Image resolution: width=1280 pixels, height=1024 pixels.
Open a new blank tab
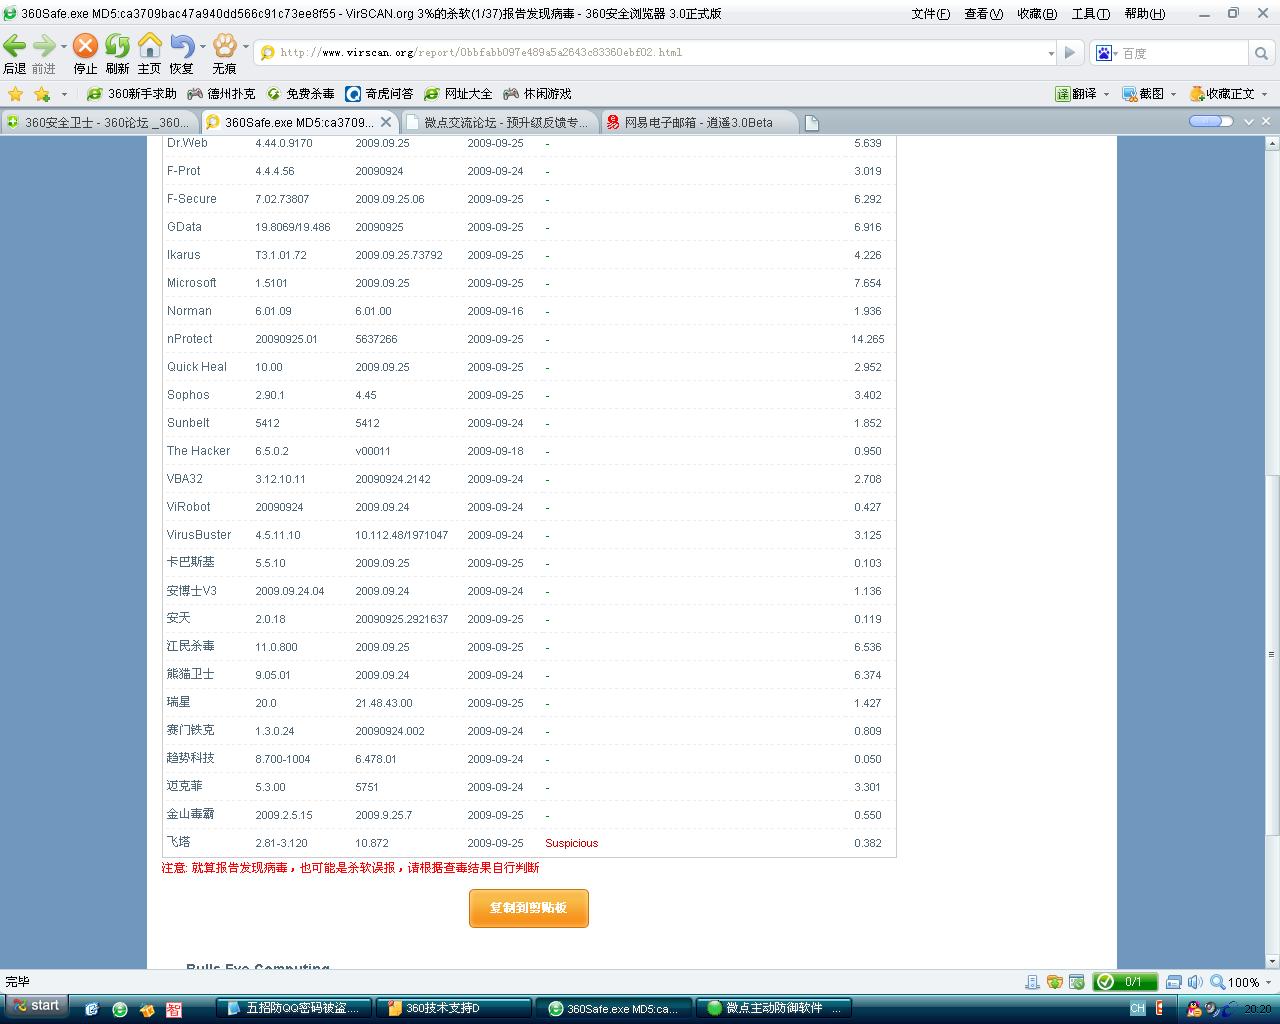(811, 122)
